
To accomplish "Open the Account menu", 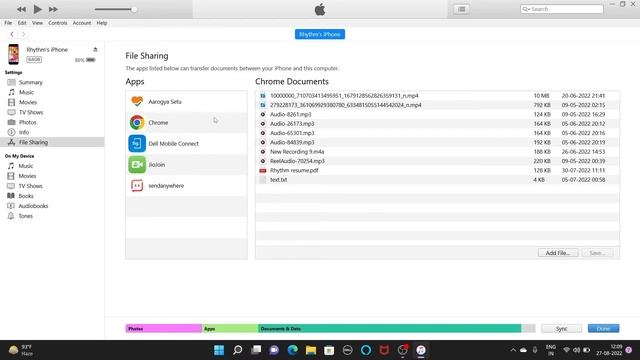I will pos(82,23).
